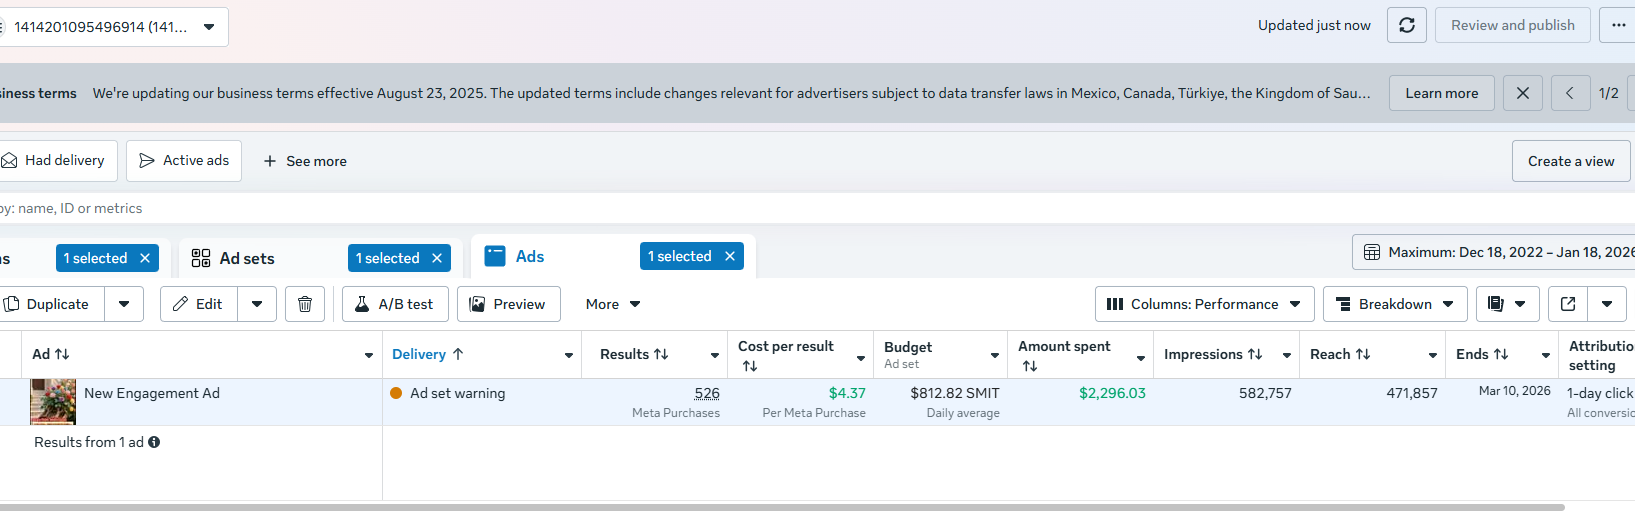Click the New Engagement Ad thumbnail
The image size is (1635, 521).
click(x=53, y=401)
